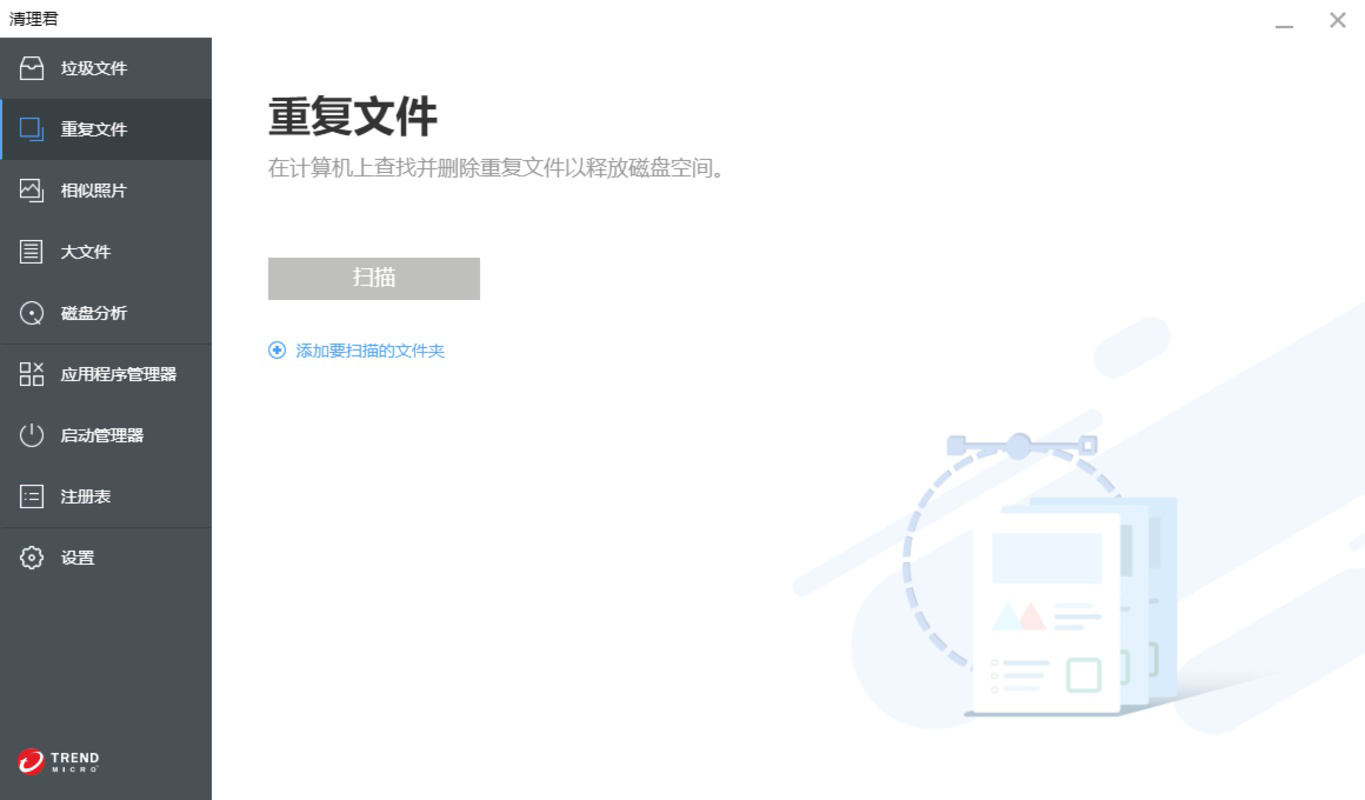Open 设置 label in sidebar
1365x800 pixels.
tap(78, 558)
